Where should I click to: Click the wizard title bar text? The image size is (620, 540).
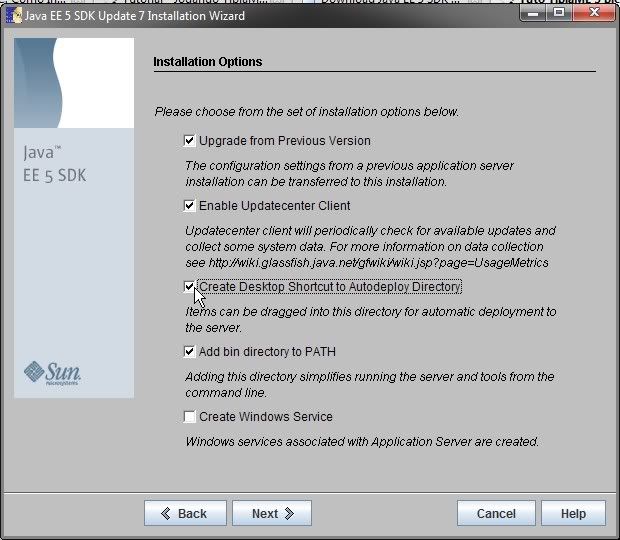click(134, 16)
